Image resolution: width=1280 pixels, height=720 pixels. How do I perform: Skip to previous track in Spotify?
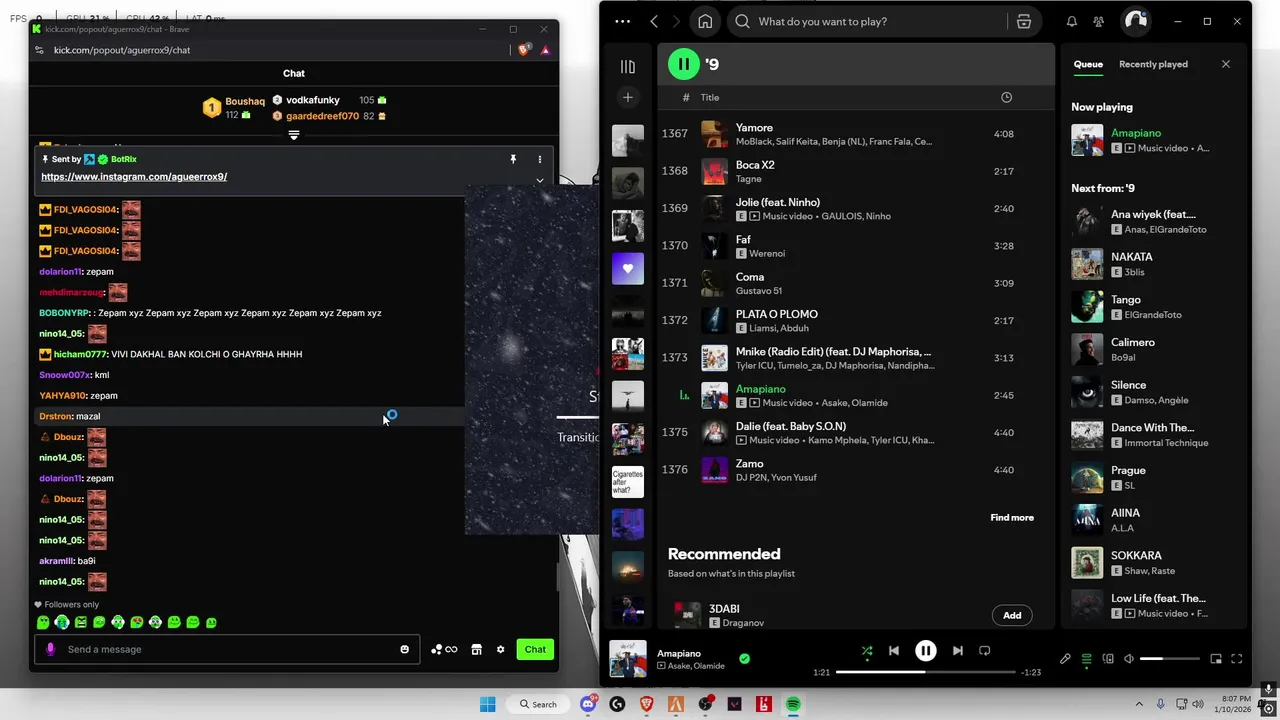(x=894, y=650)
